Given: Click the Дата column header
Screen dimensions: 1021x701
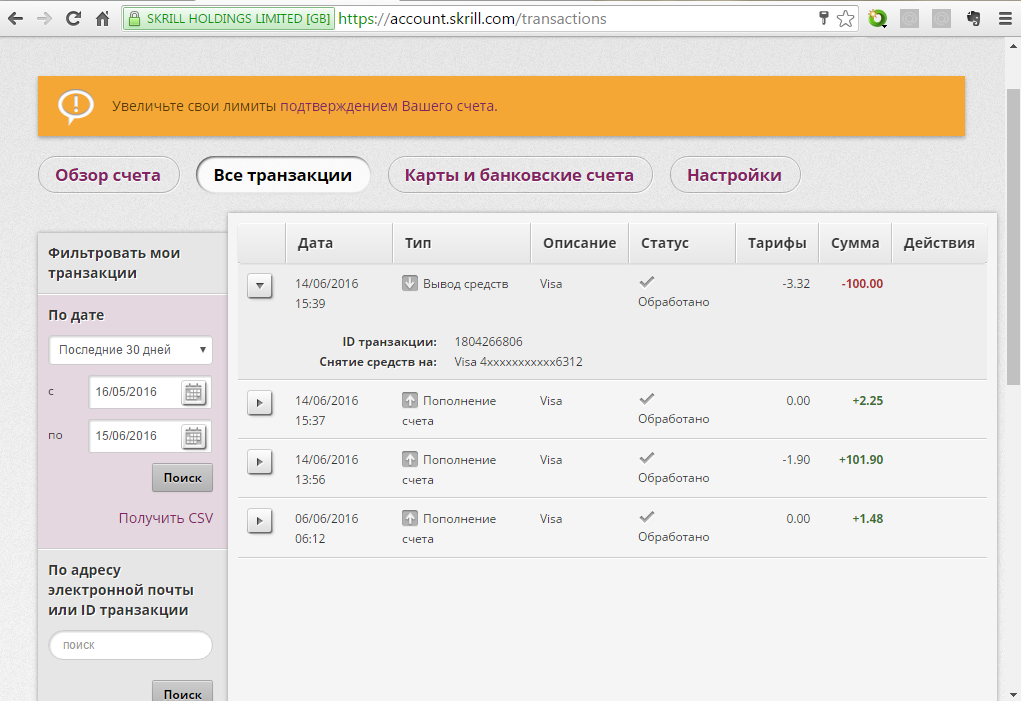Looking at the screenshot, I should (x=339, y=243).
